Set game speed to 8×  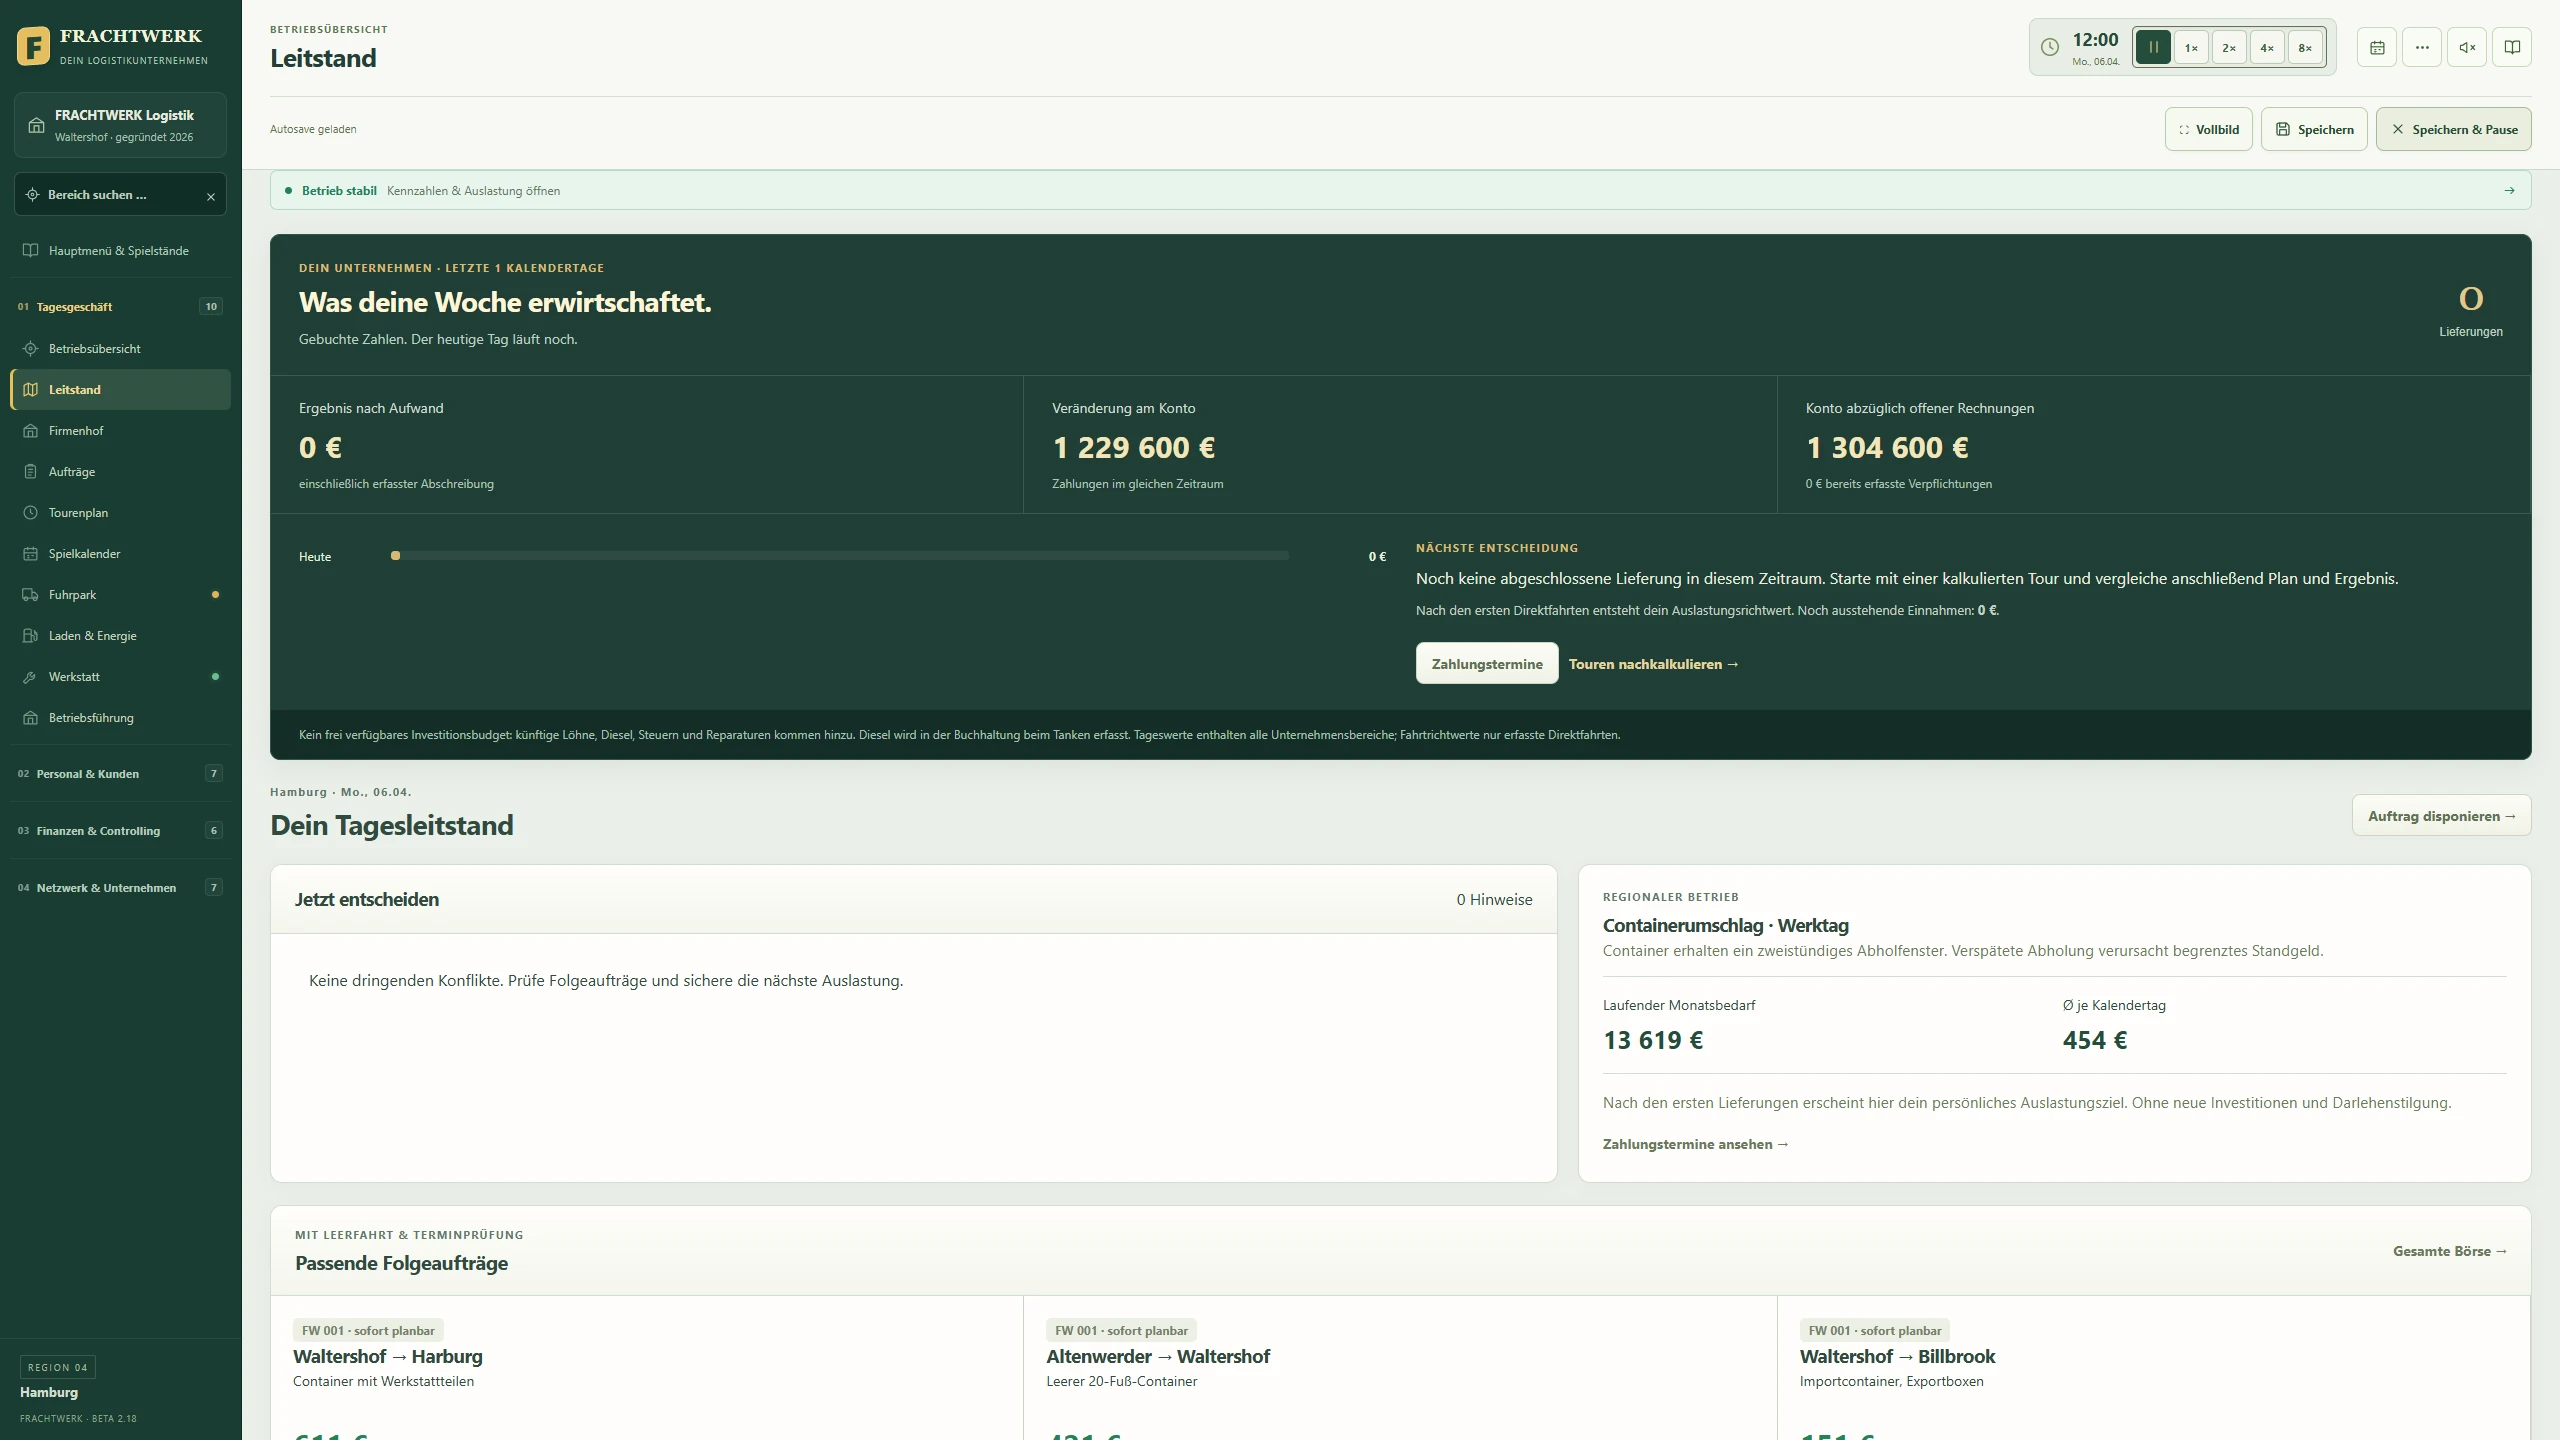(2305, 47)
